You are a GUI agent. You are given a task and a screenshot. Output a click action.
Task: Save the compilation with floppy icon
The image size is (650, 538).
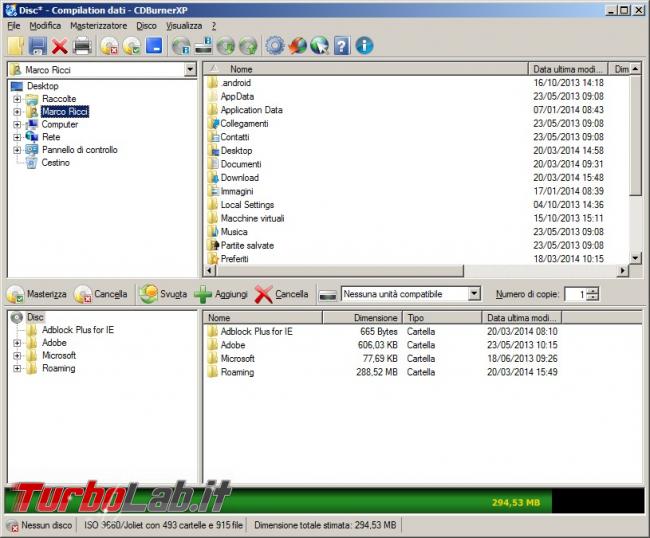(x=37, y=46)
